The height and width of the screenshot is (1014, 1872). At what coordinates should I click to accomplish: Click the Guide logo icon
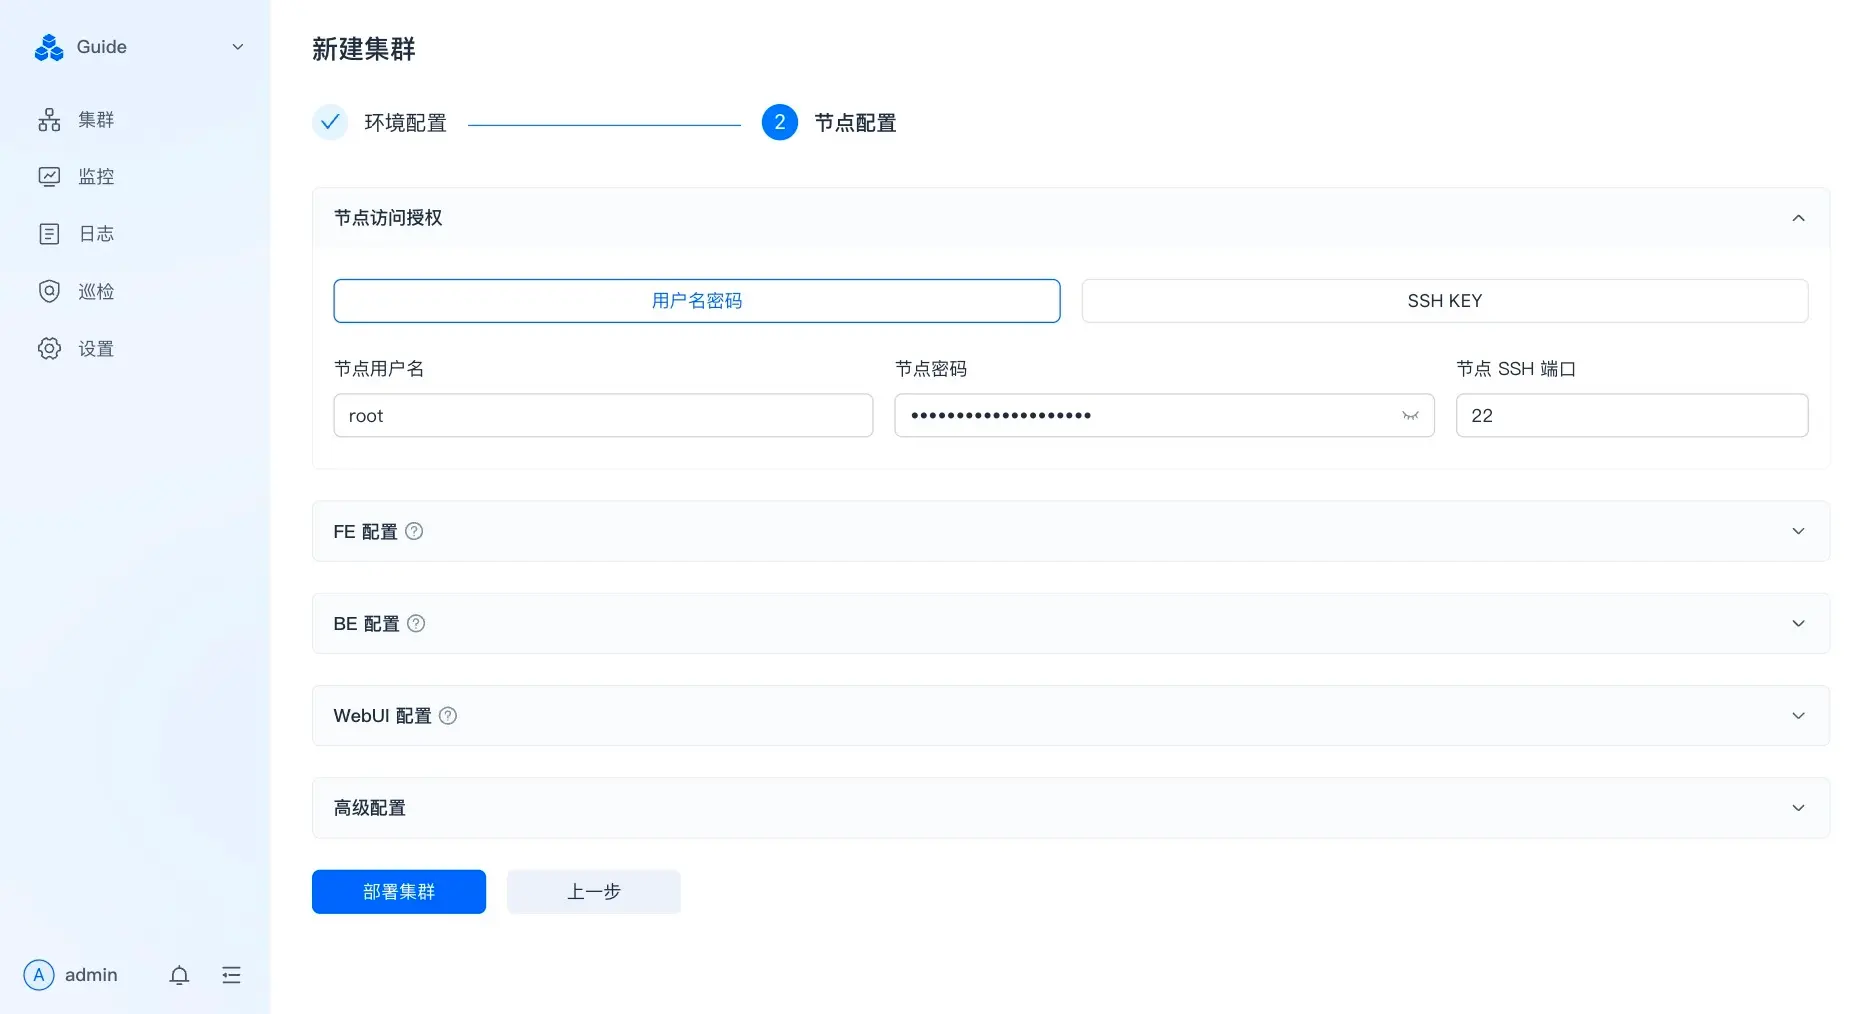(x=48, y=47)
